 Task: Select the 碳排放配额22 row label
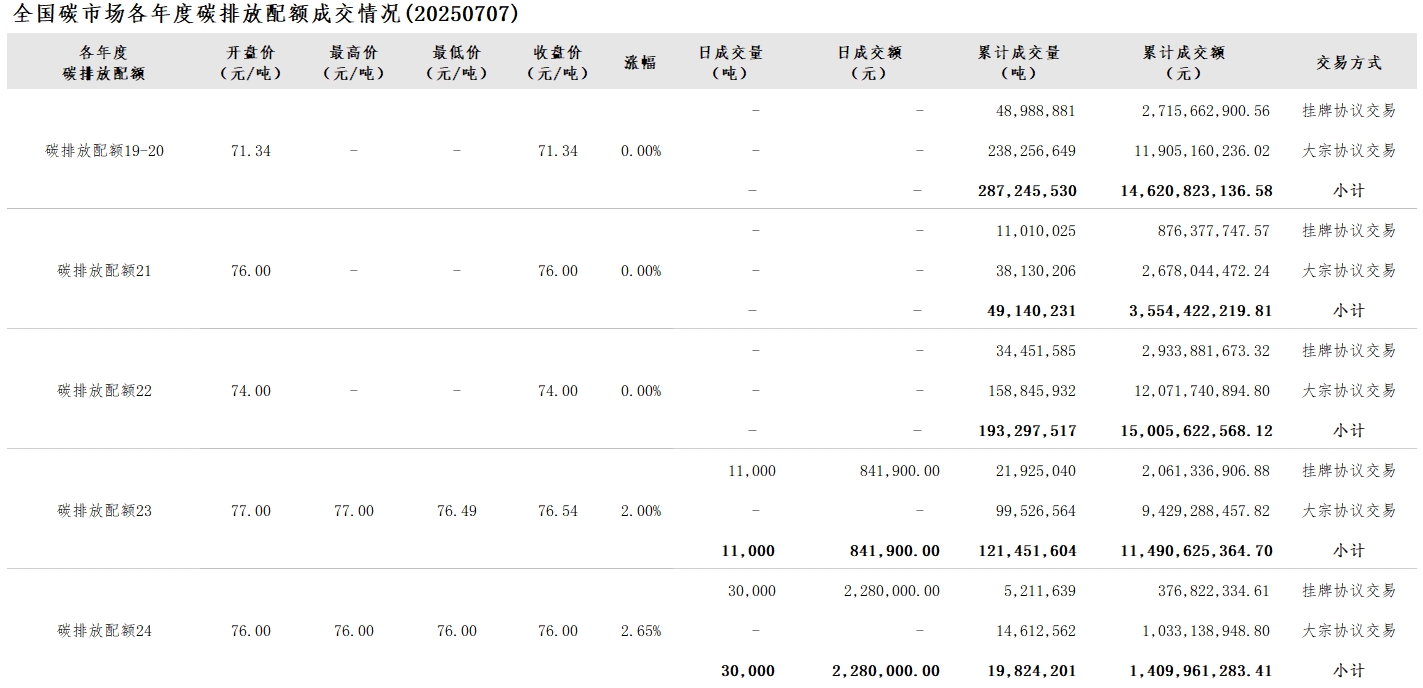105,391
